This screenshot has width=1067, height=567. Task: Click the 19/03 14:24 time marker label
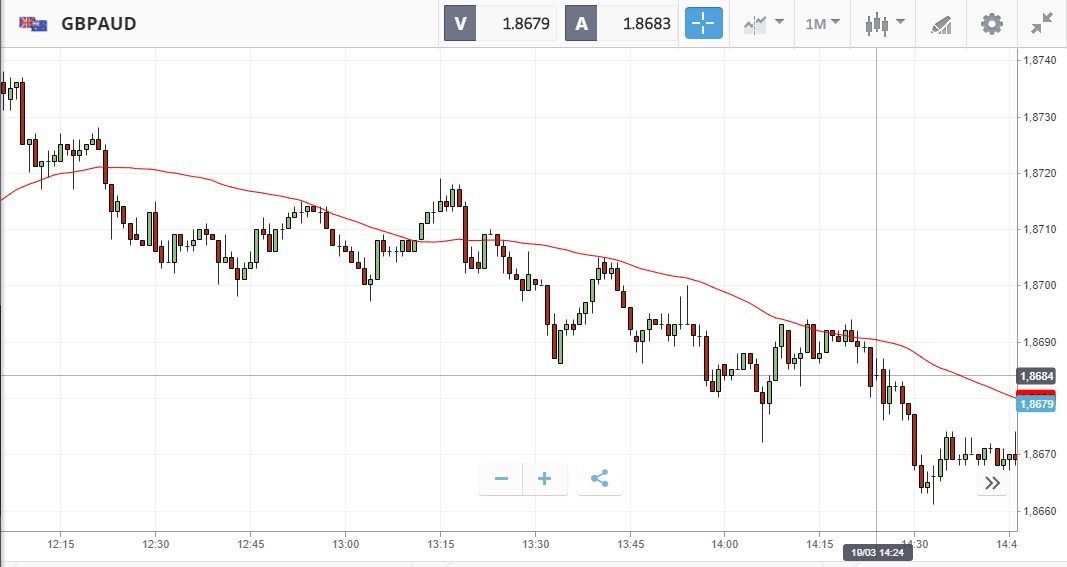877,552
